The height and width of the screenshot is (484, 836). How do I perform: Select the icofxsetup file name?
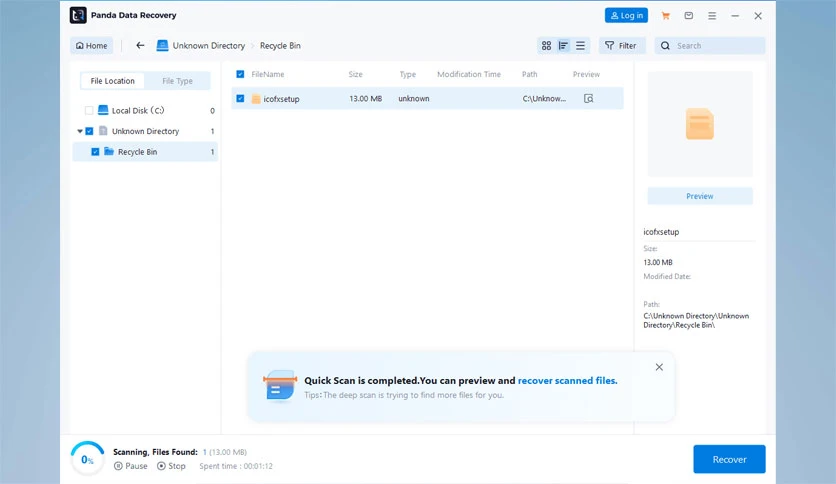(282, 99)
